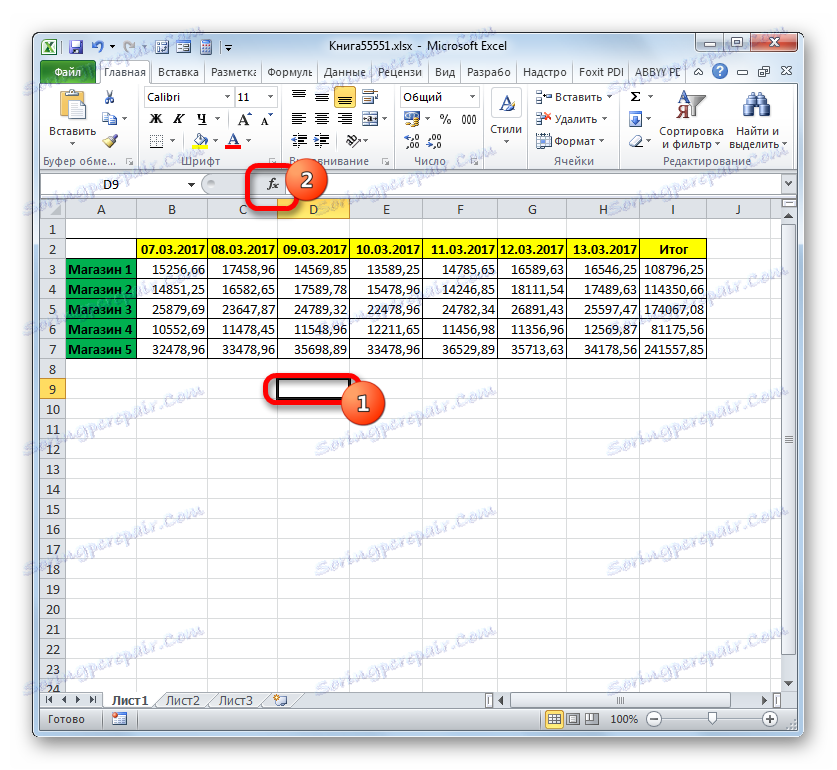Image resolution: width=837 pixels, height=770 pixels.
Task: Toggle center text alignment
Action: 322,119
